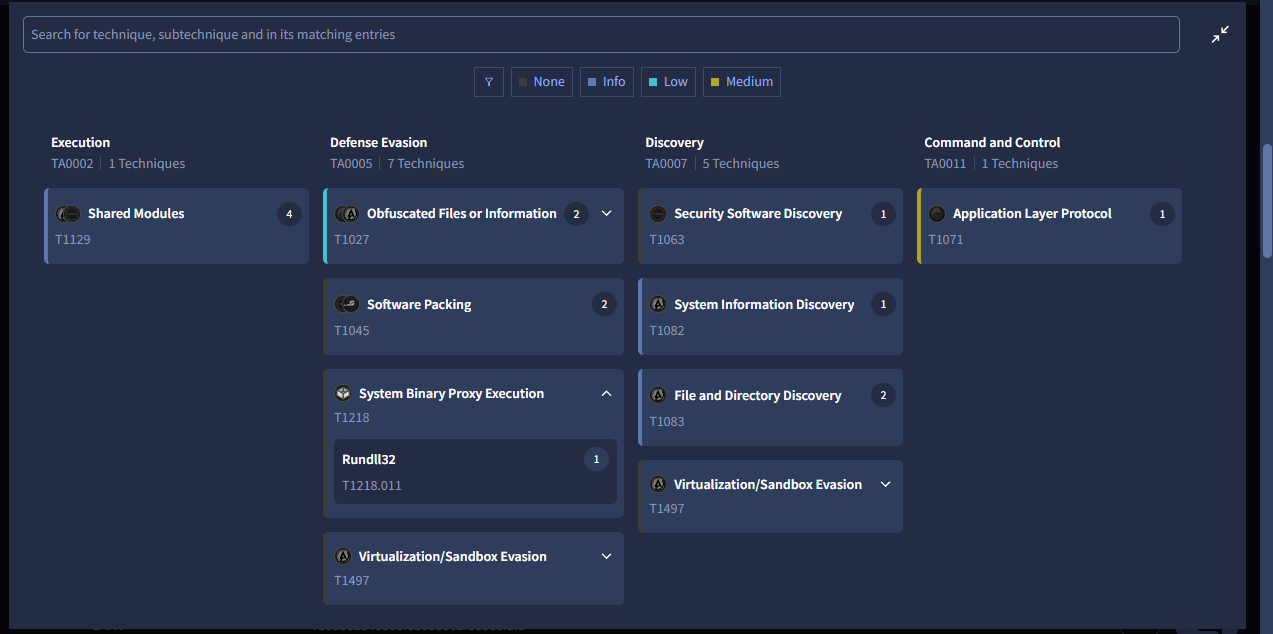The height and width of the screenshot is (634, 1273).
Task: Click the T1027 technique ID
Action: (x=352, y=240)
